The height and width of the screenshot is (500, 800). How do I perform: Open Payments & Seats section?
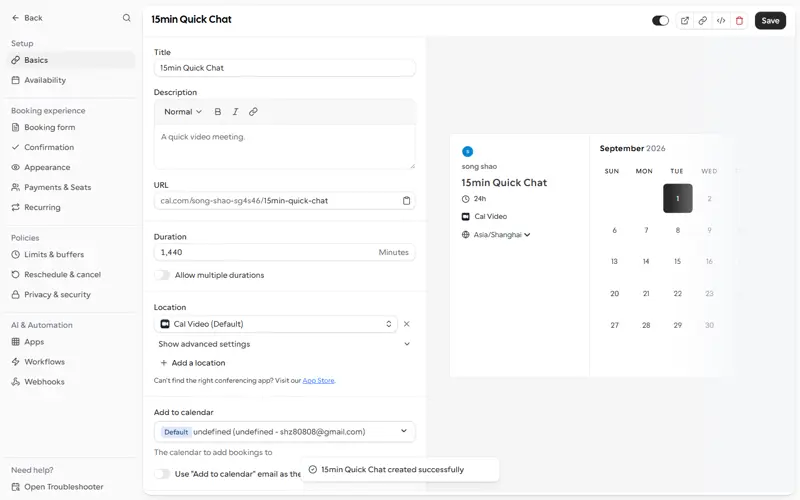71,187
